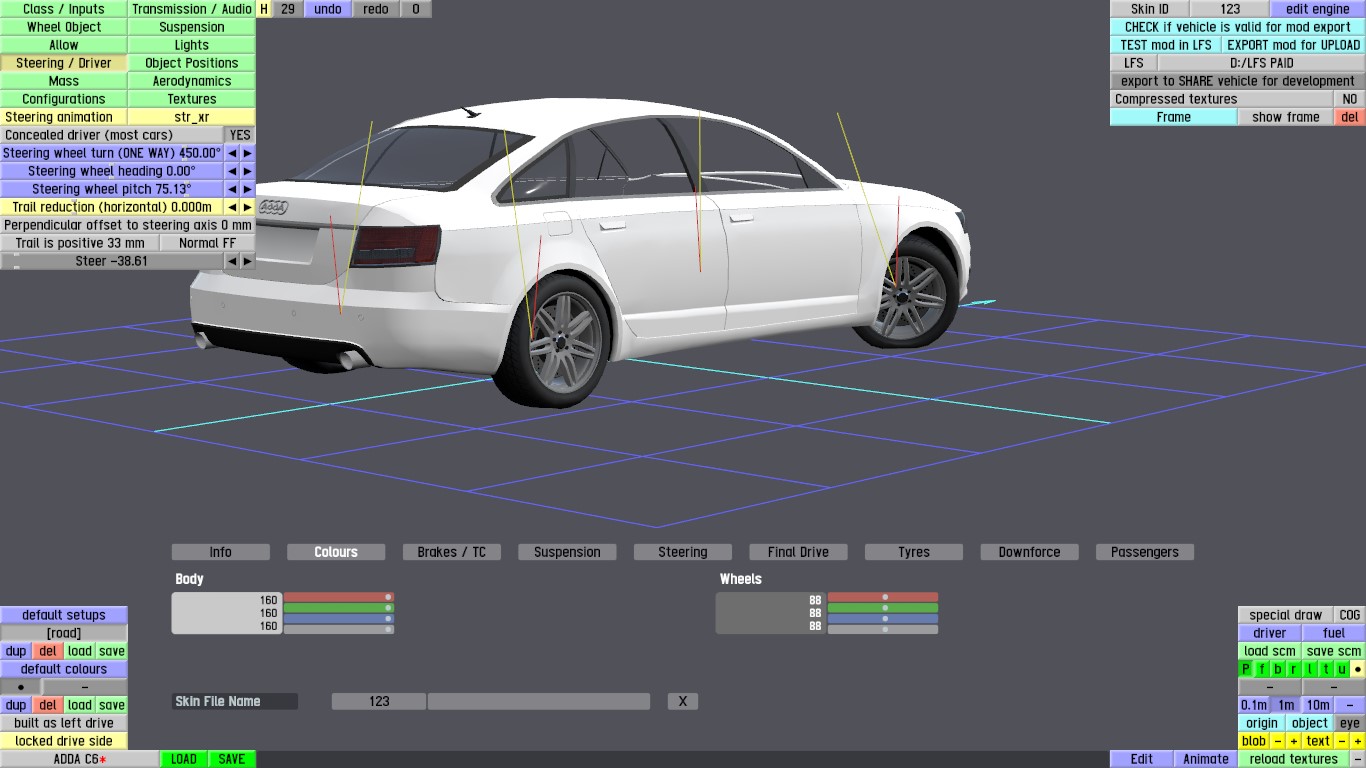Click EXPORT mod for UPLOAD
This screenshot has height=768, width=1366.
coord(1294,45)
